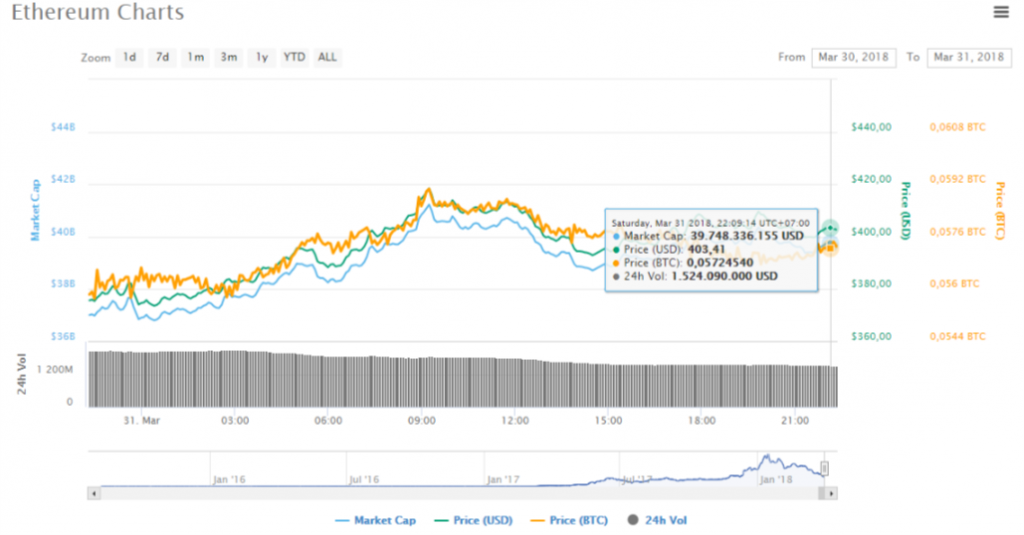Click the From date input field
This screenshot has width=1024, height=535.
[853, 57]
